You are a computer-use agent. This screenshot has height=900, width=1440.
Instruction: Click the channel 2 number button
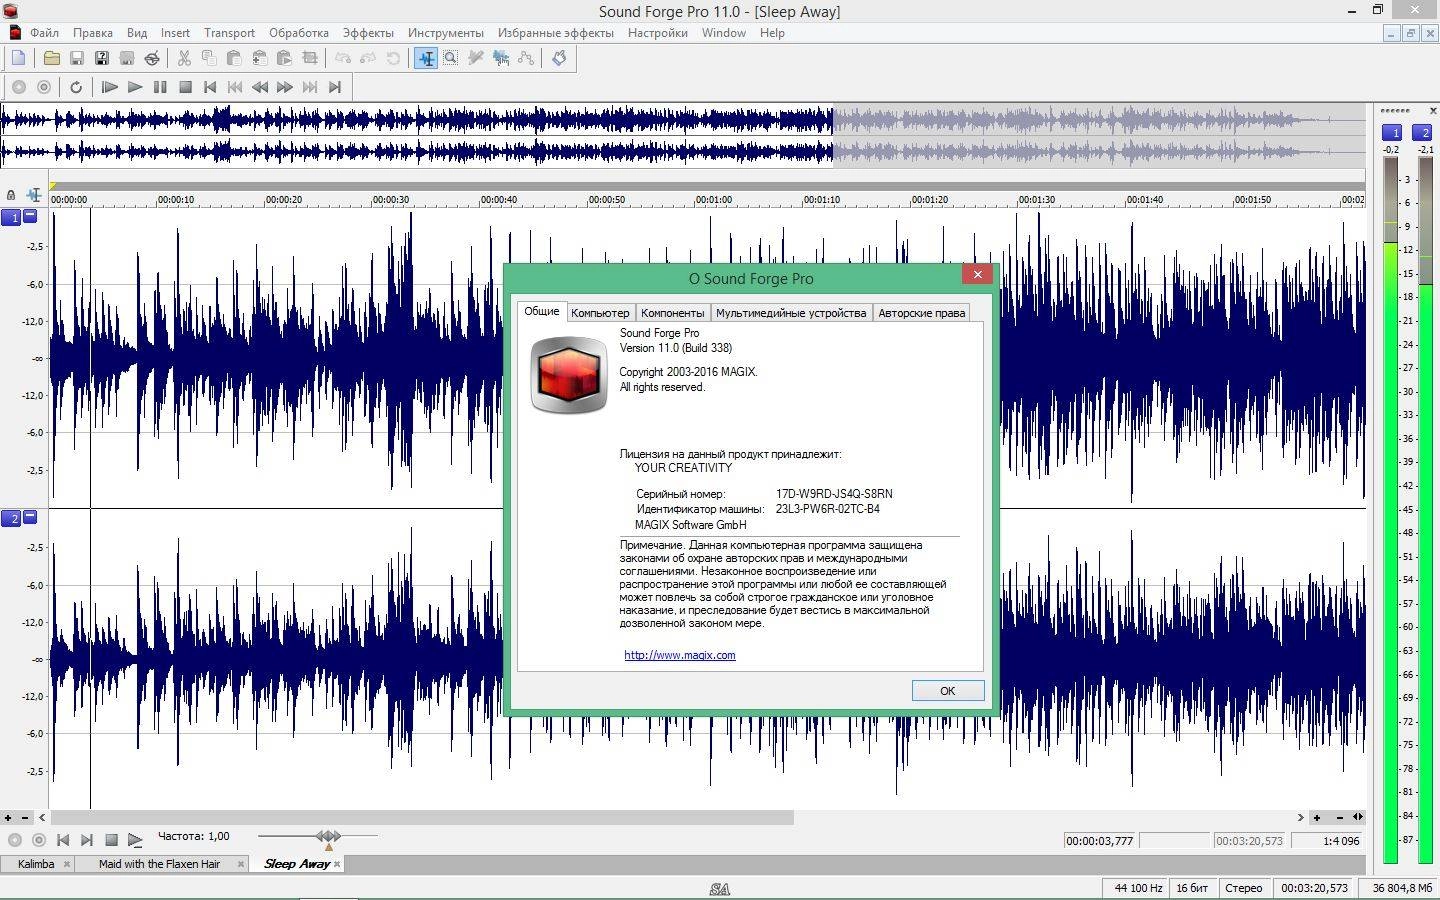pos(11,518)
